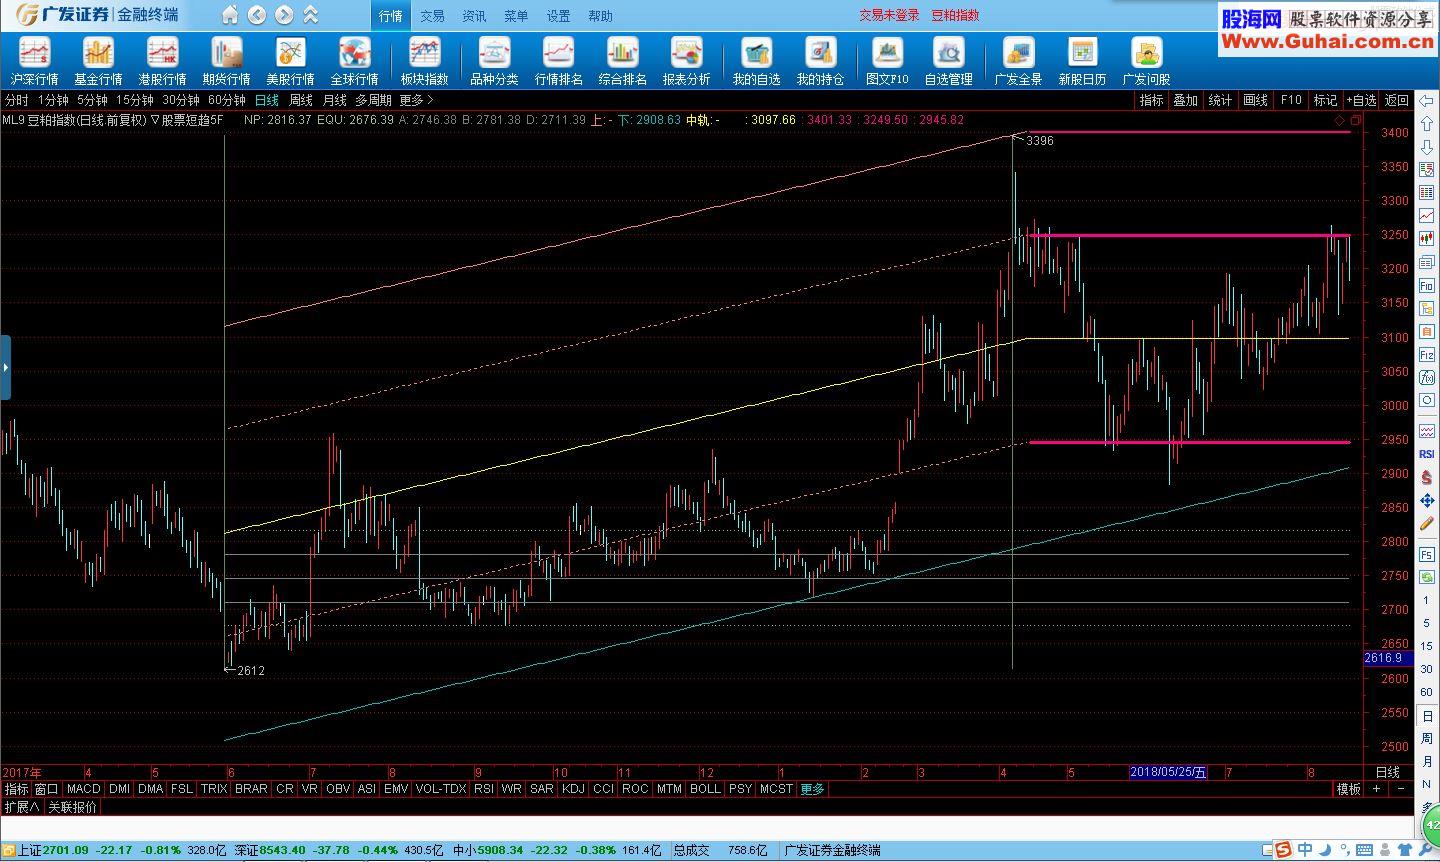Open 图文F10 info page
Image resolution: width=1440 pixels, height=862 pixels.
coord(887,62)
